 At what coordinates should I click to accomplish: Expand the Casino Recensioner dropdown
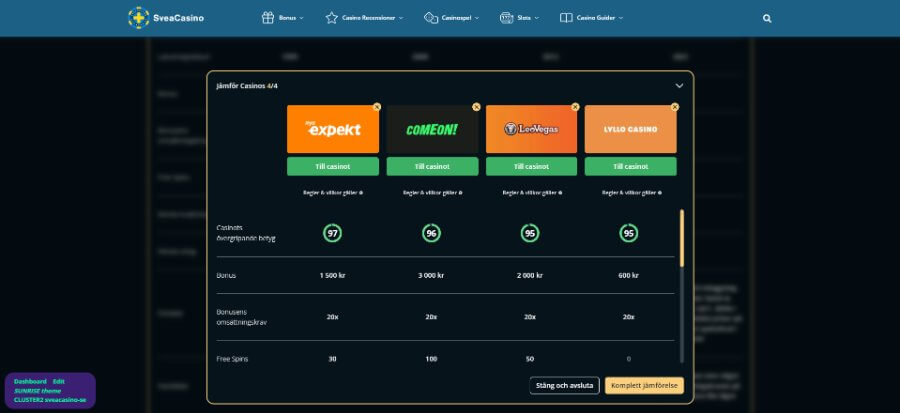pos(401,18)
